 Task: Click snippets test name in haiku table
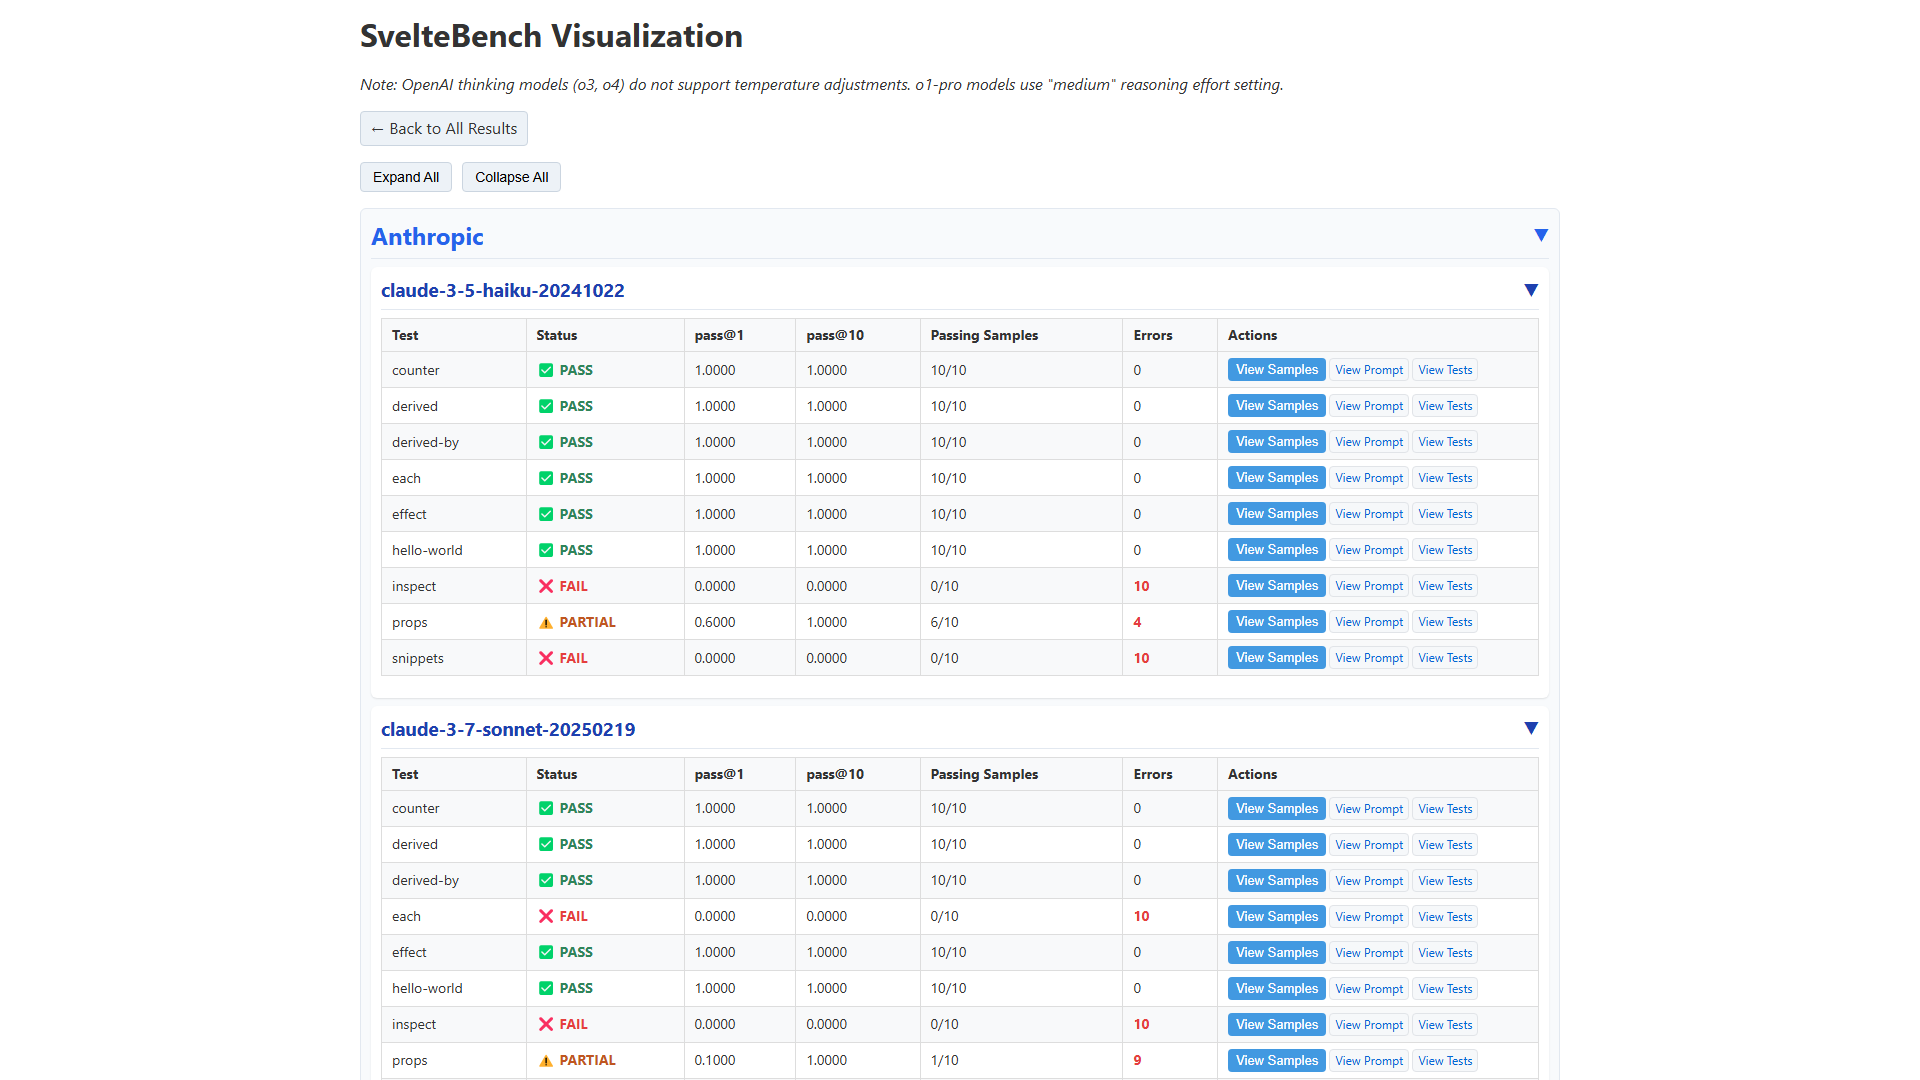(x=418, y=658)
